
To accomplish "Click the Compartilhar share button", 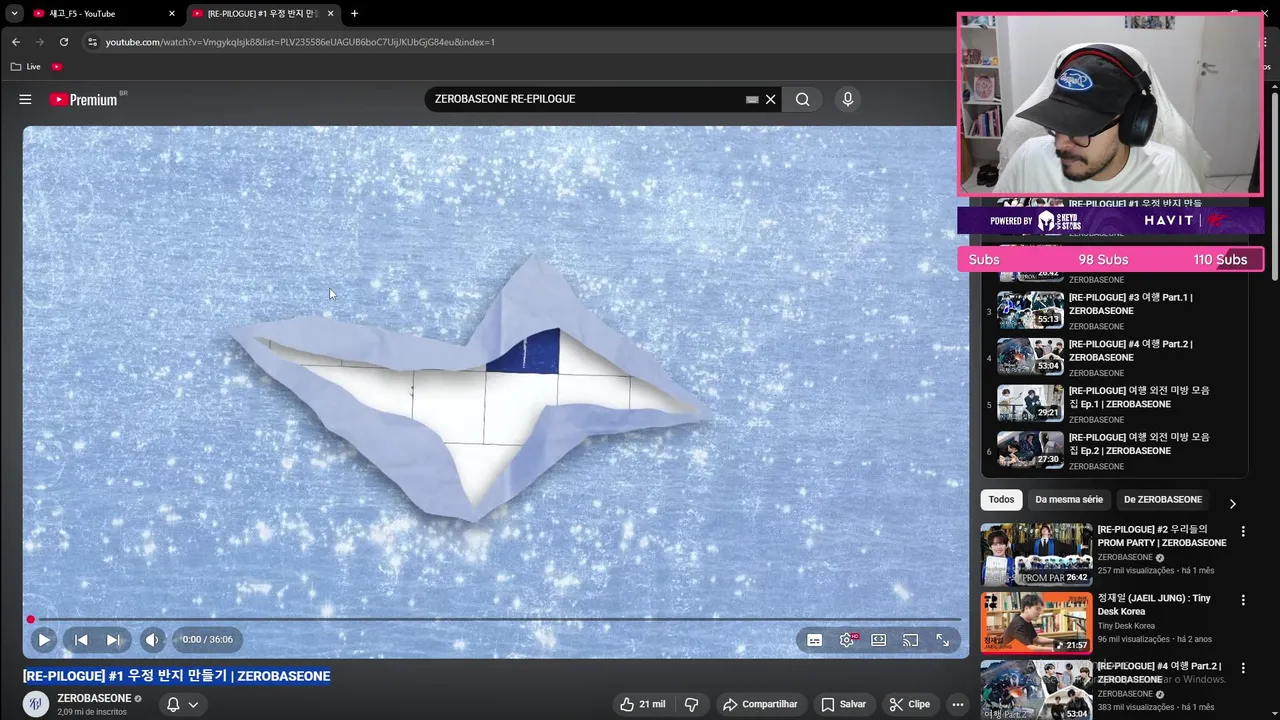I will click(760, 704).
